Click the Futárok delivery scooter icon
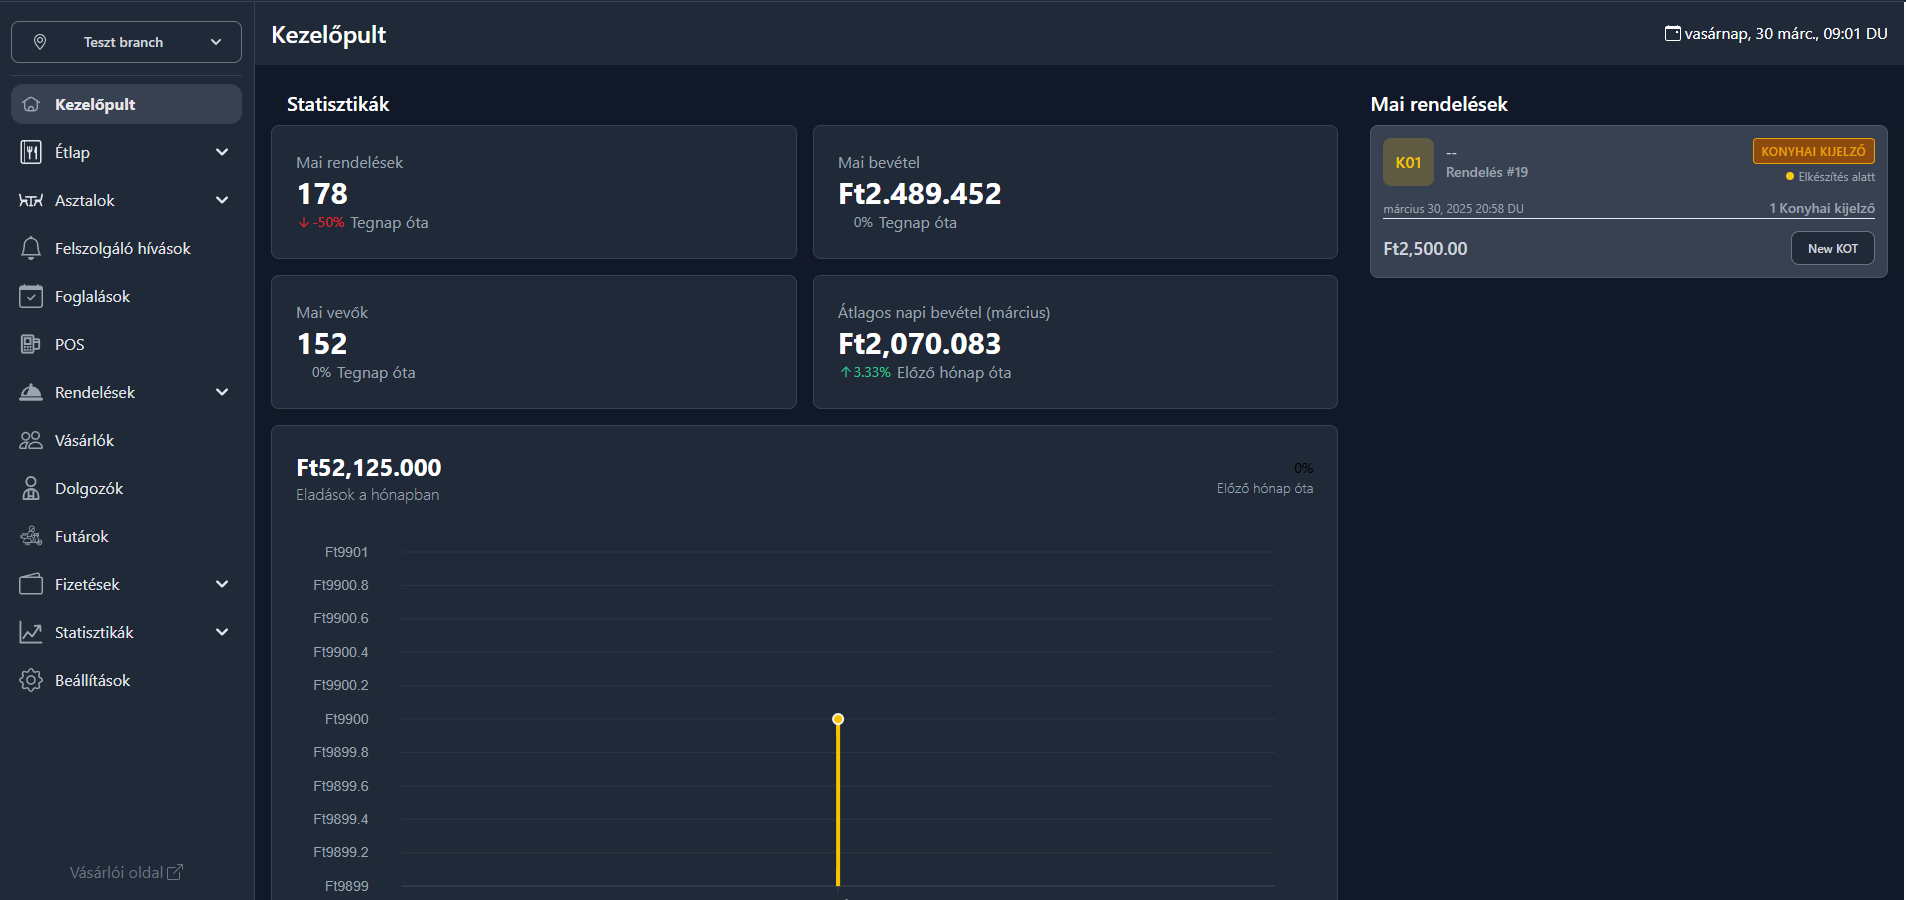This screenshot has width=1906, height=900. click(x=31, y=536)
